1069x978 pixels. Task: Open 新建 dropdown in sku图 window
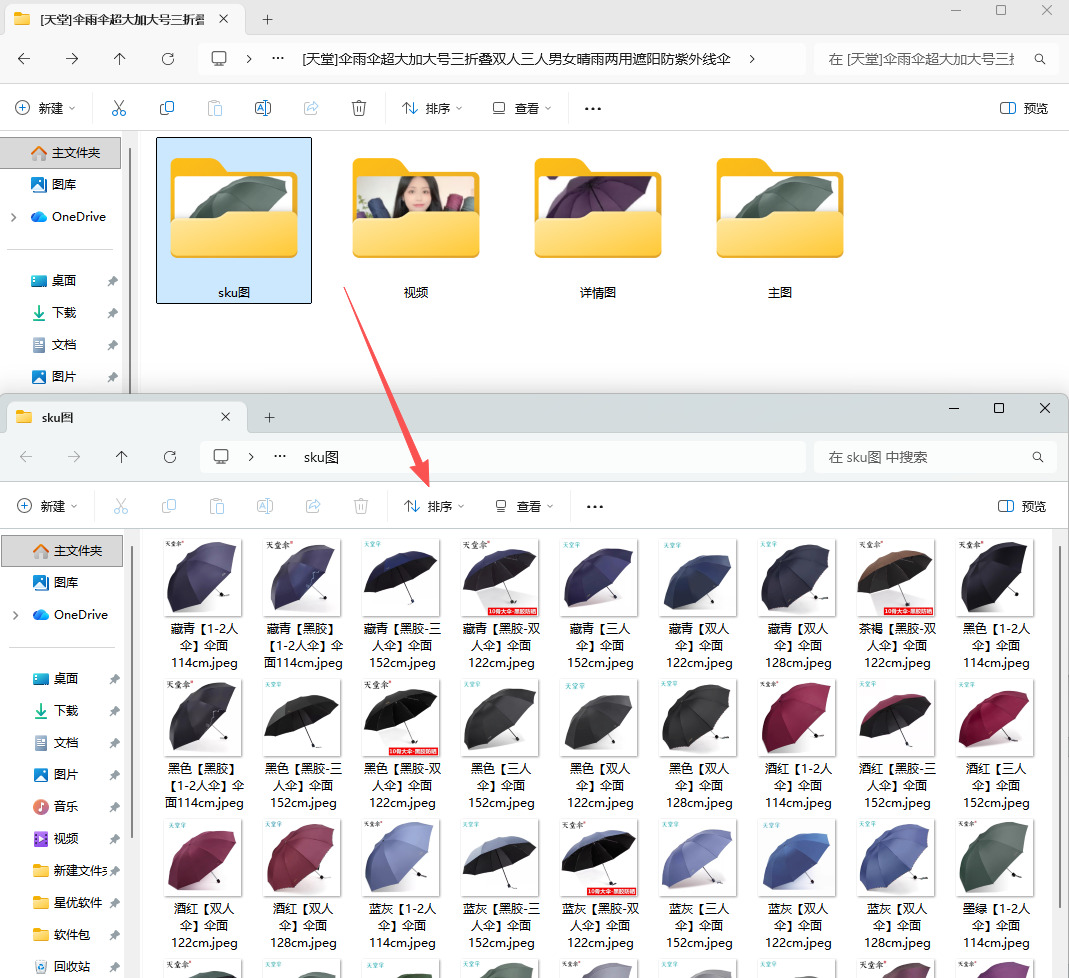[x=48, y=506]
